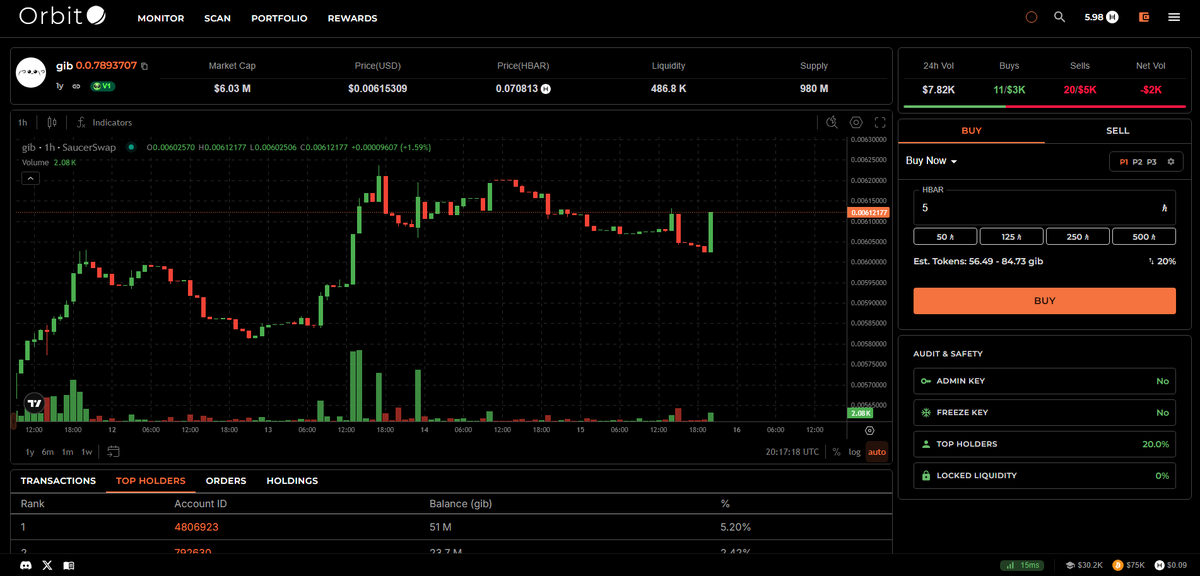Open the docs book icon

point(69,565)
